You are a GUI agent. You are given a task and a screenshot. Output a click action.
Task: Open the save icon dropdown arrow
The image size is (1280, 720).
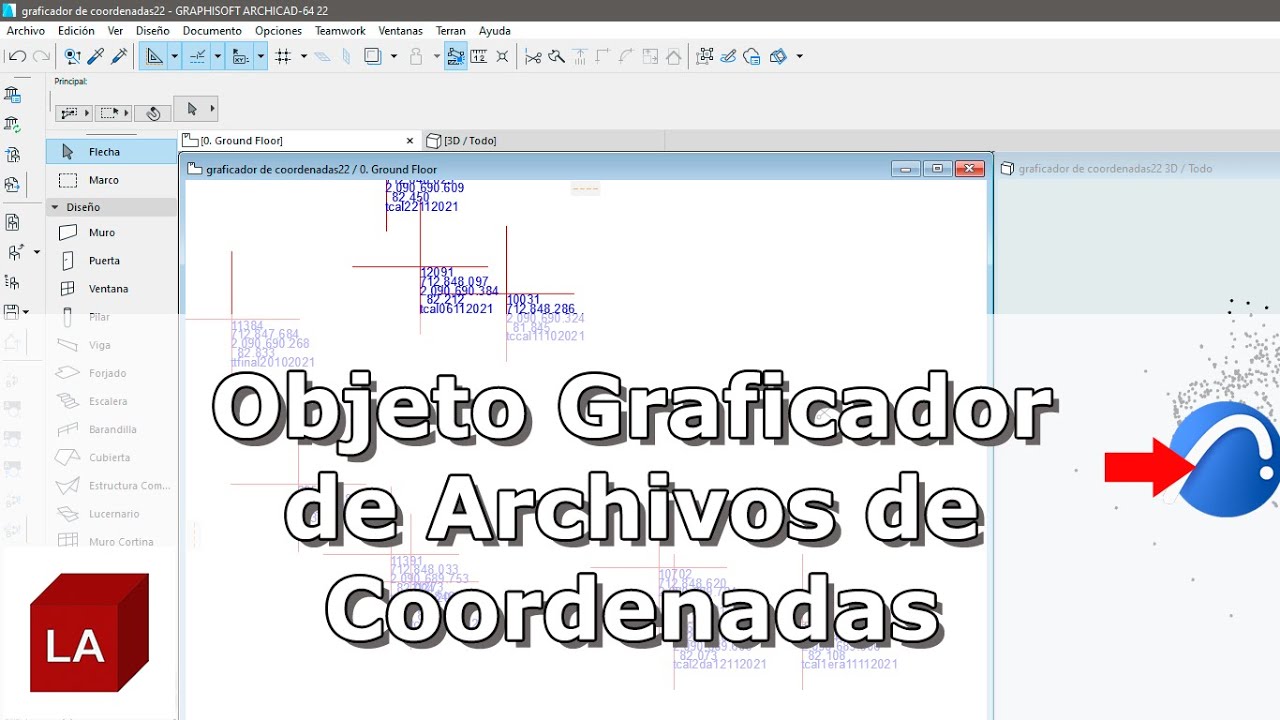click(26, 312)
